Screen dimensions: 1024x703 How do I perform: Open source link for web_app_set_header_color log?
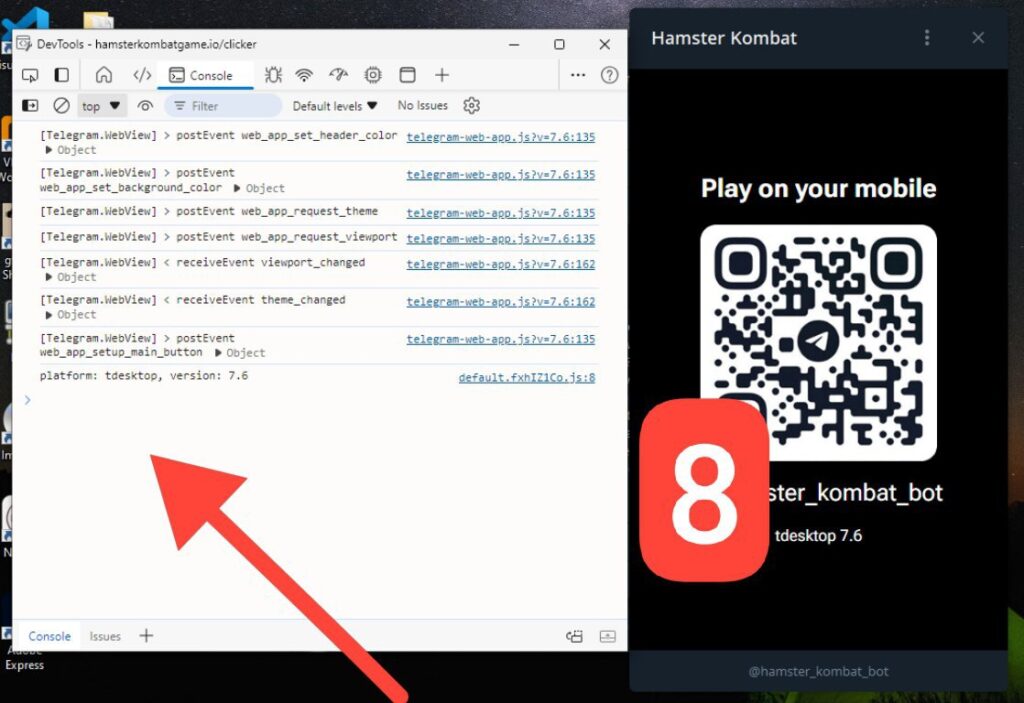pos(501,137)
